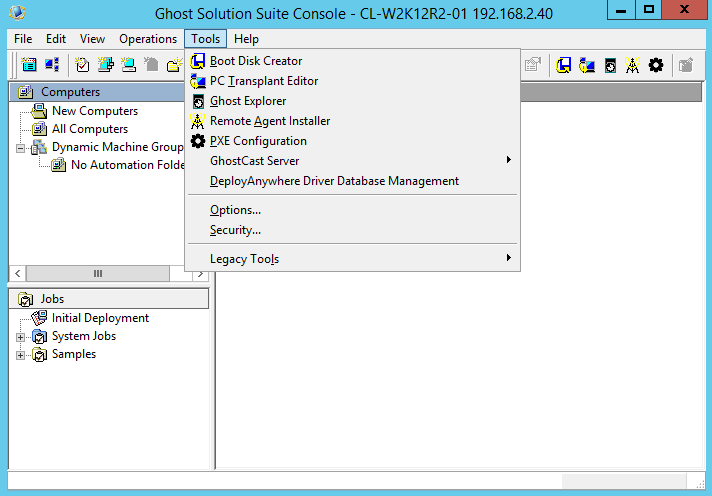
Task: Click the new job toolbar icon
Action: (83, 65)
